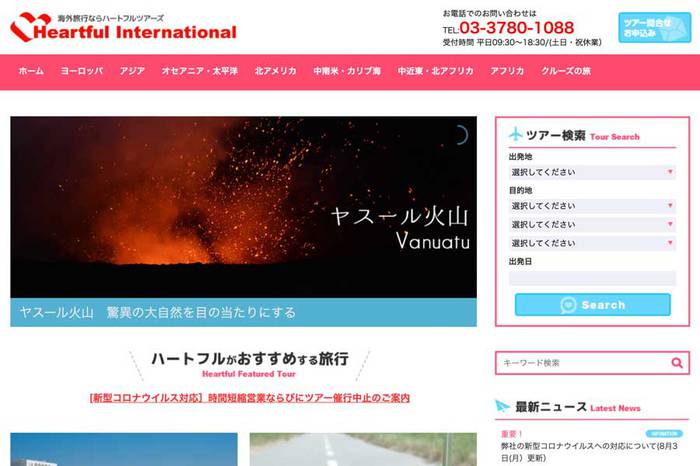Open the アジア menu item

pos(132,71)
